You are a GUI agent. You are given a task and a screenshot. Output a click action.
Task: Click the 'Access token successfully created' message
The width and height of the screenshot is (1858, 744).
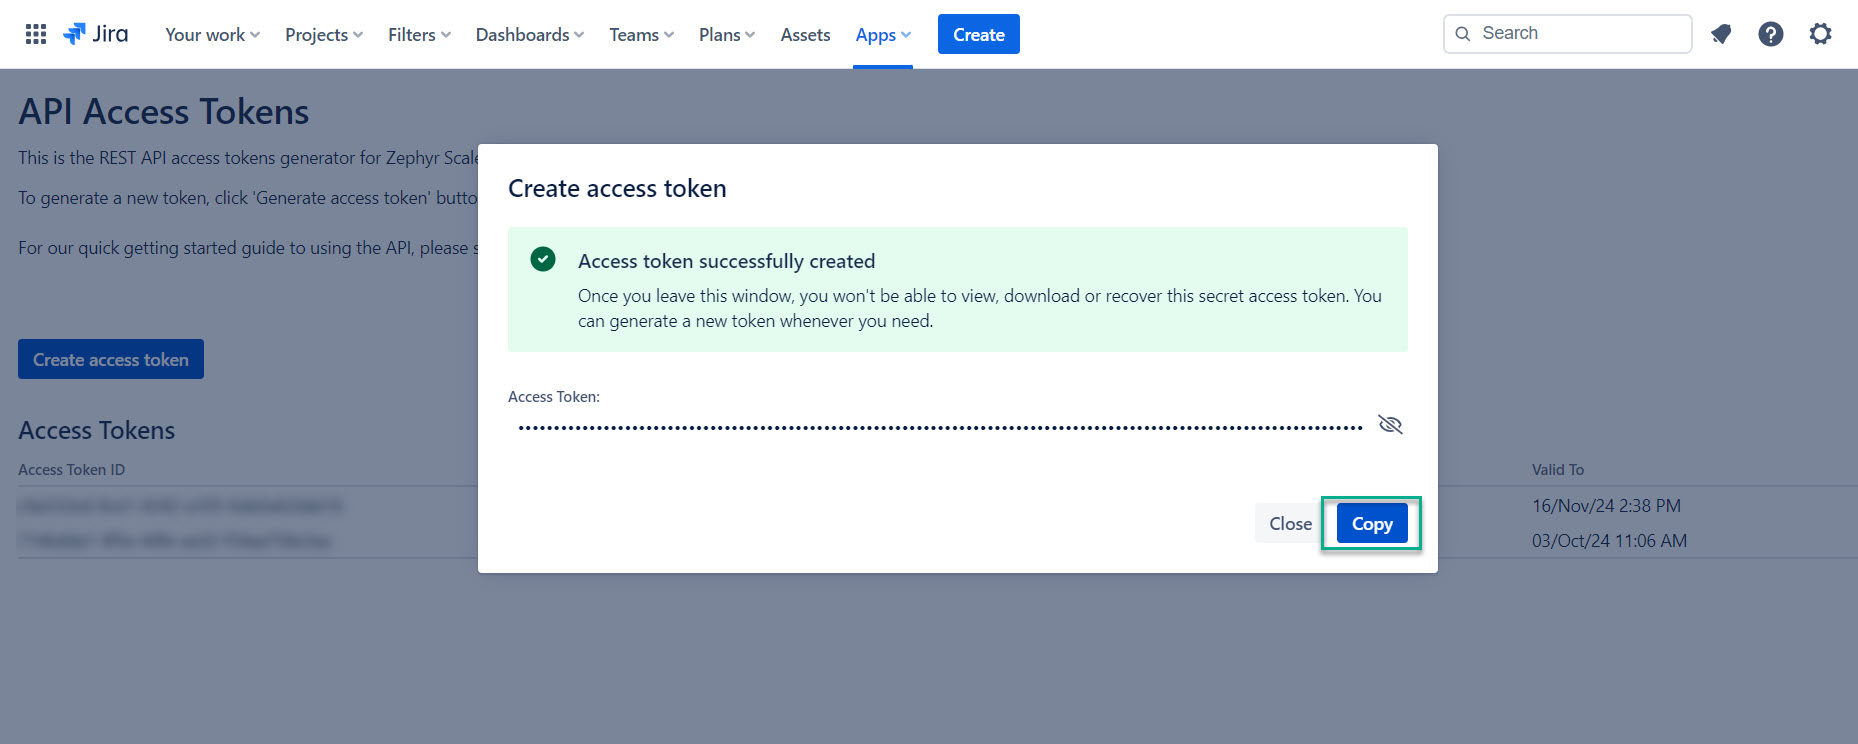(727, 261)
